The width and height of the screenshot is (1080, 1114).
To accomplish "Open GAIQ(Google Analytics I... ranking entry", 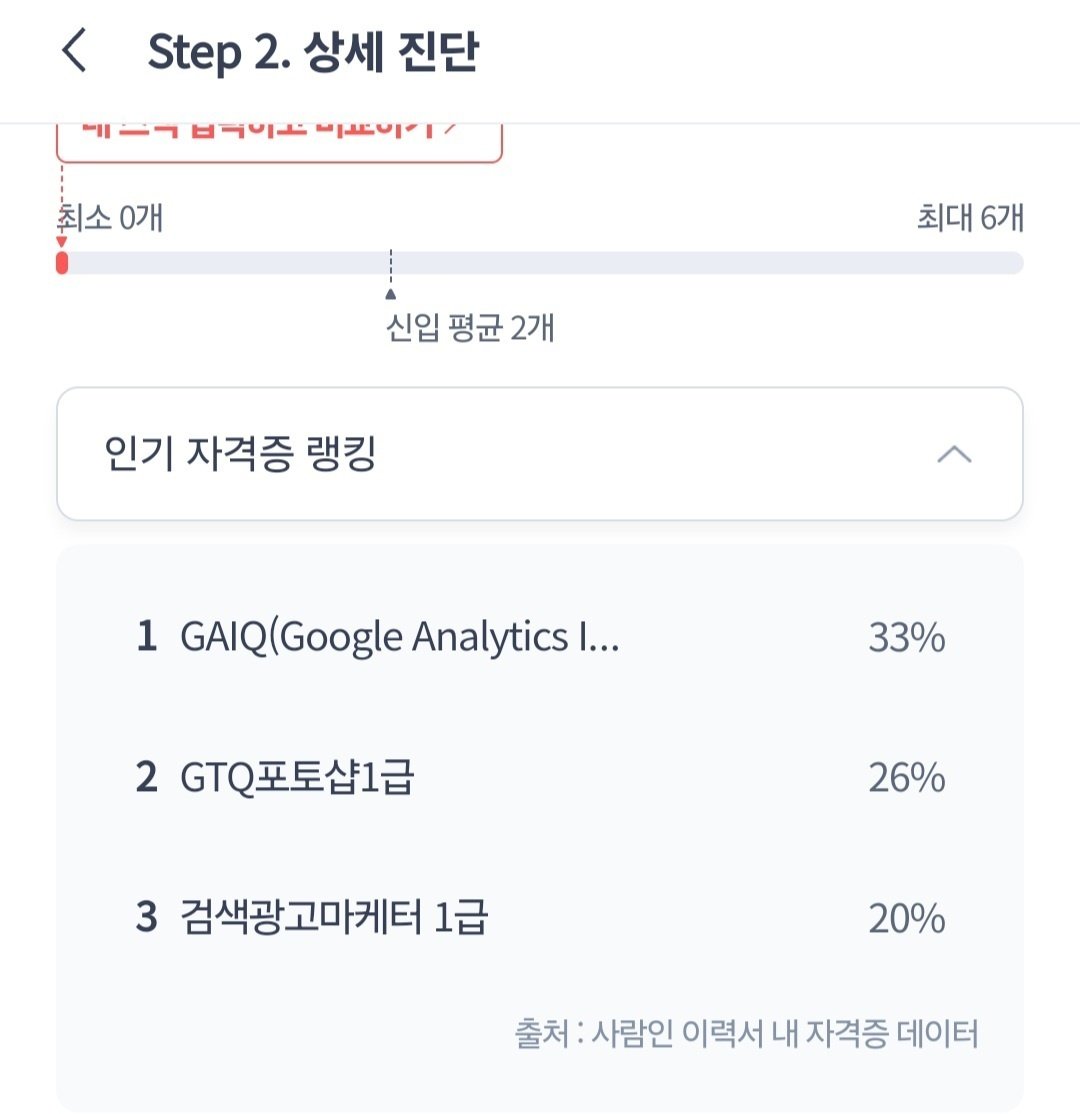I will (540, 636).
